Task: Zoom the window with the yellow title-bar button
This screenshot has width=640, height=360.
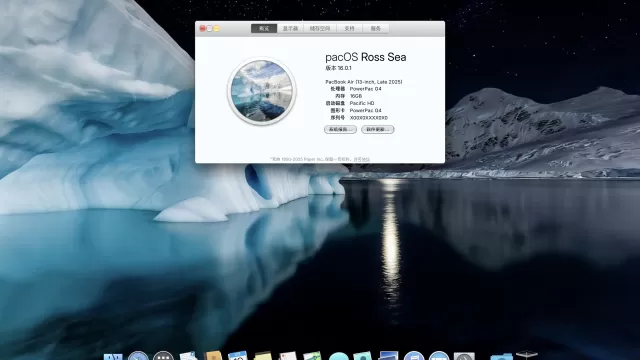Action: 216,29
